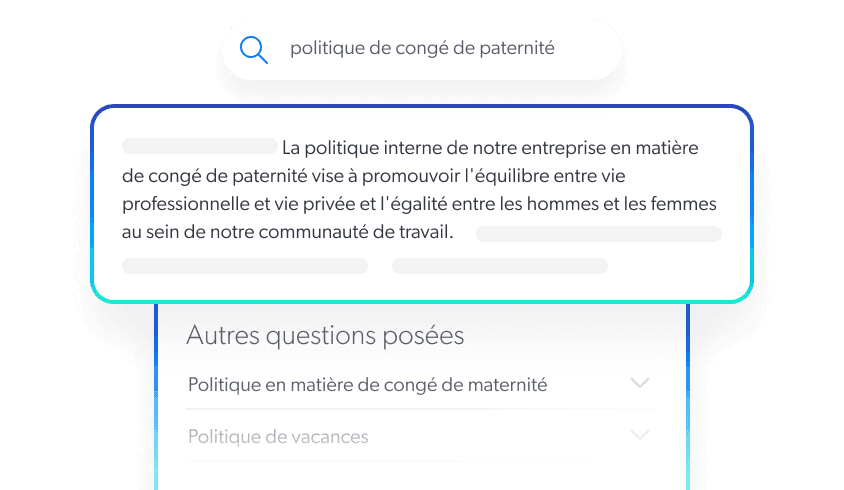Viewport: 844px width, 490px height.
Task: Click the magnifying glass search icon
Action: (255, 49)
